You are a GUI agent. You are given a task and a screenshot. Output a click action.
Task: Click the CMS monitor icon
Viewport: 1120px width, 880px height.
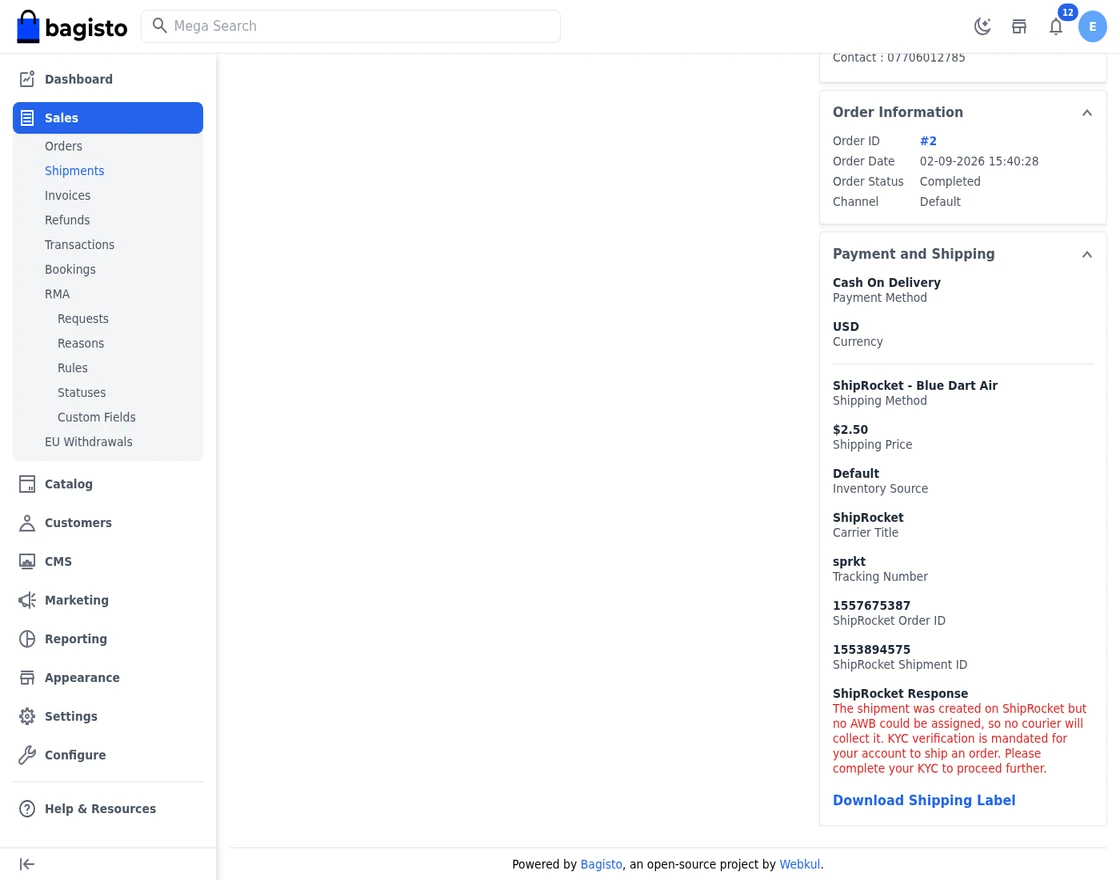pyautogui.click(x=27, y=561)
